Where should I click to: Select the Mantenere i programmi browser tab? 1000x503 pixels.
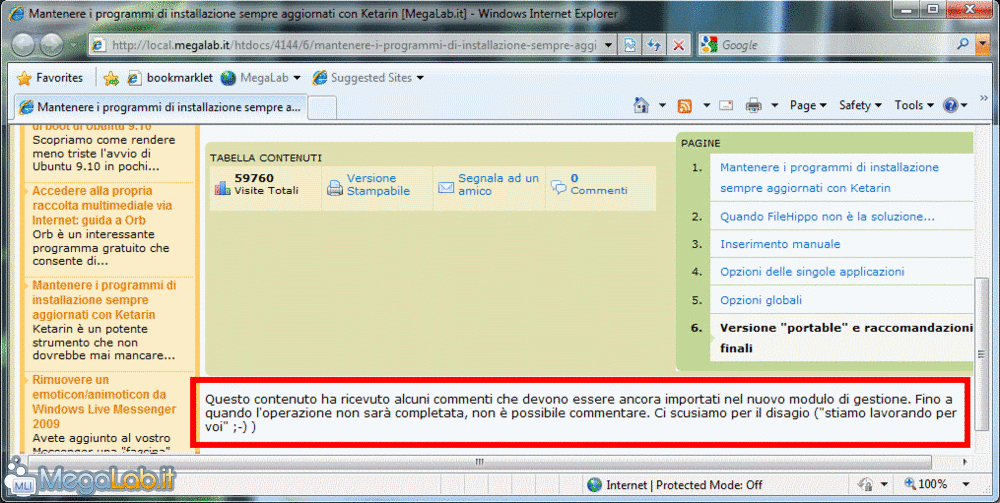click(162, 106)
